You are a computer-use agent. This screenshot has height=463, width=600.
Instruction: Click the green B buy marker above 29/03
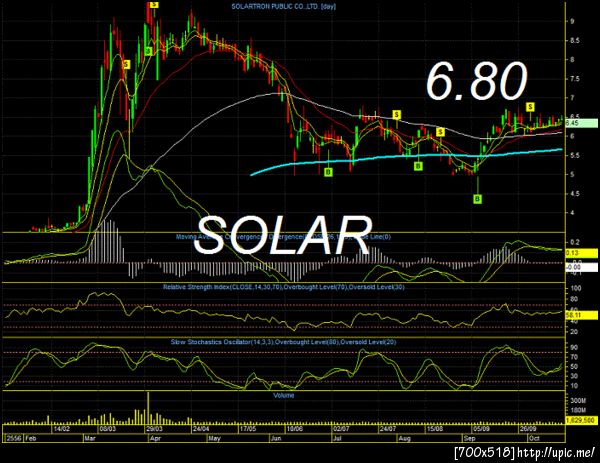[149, 51]
